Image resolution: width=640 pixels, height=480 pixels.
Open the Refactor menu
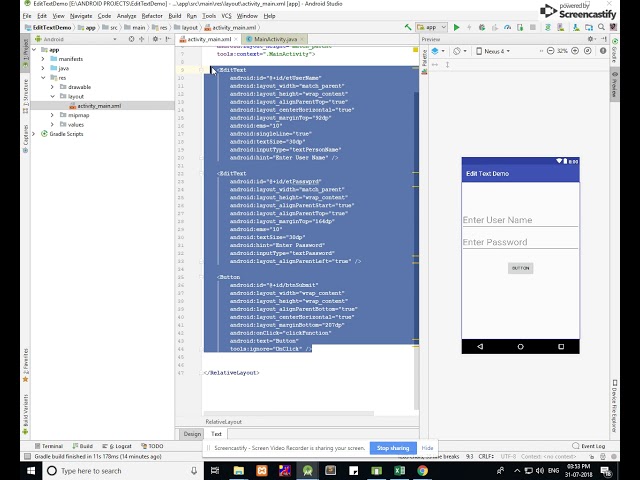point(152,16)
